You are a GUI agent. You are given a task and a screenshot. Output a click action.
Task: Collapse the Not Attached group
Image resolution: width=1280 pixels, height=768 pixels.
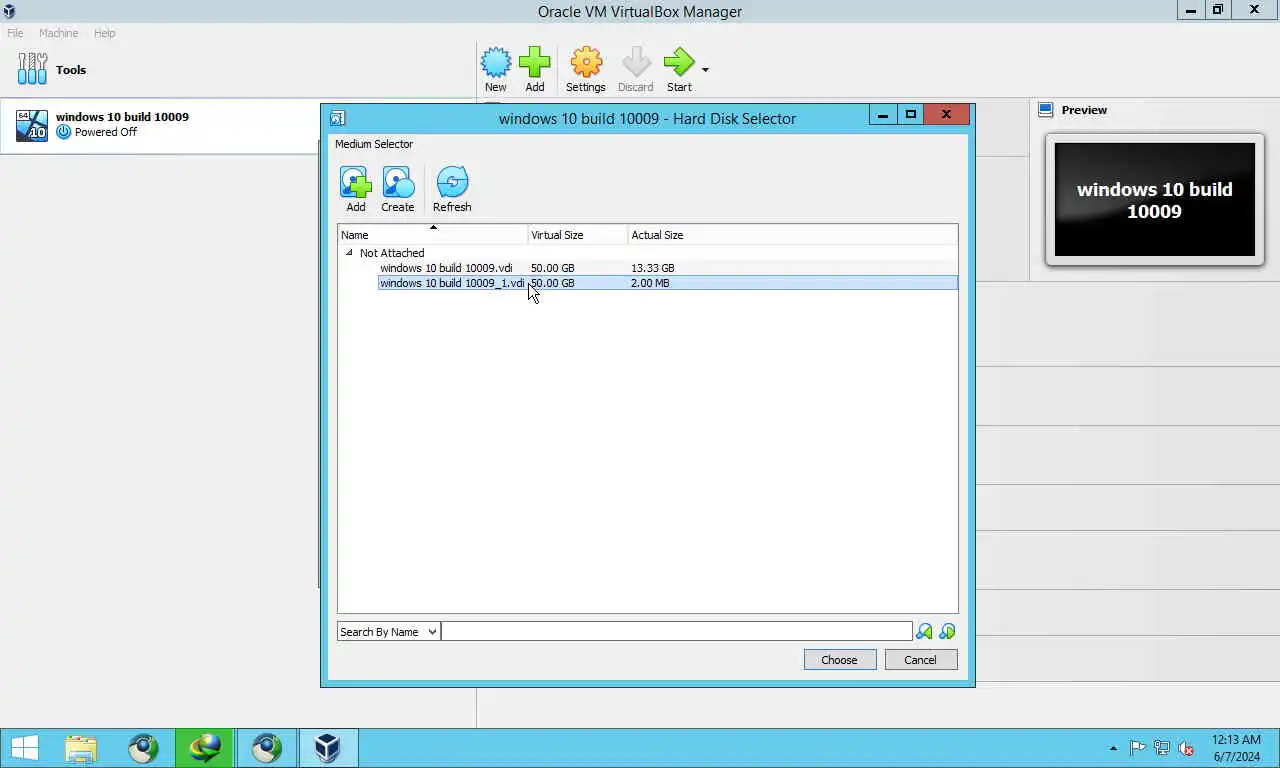point(349,253)
